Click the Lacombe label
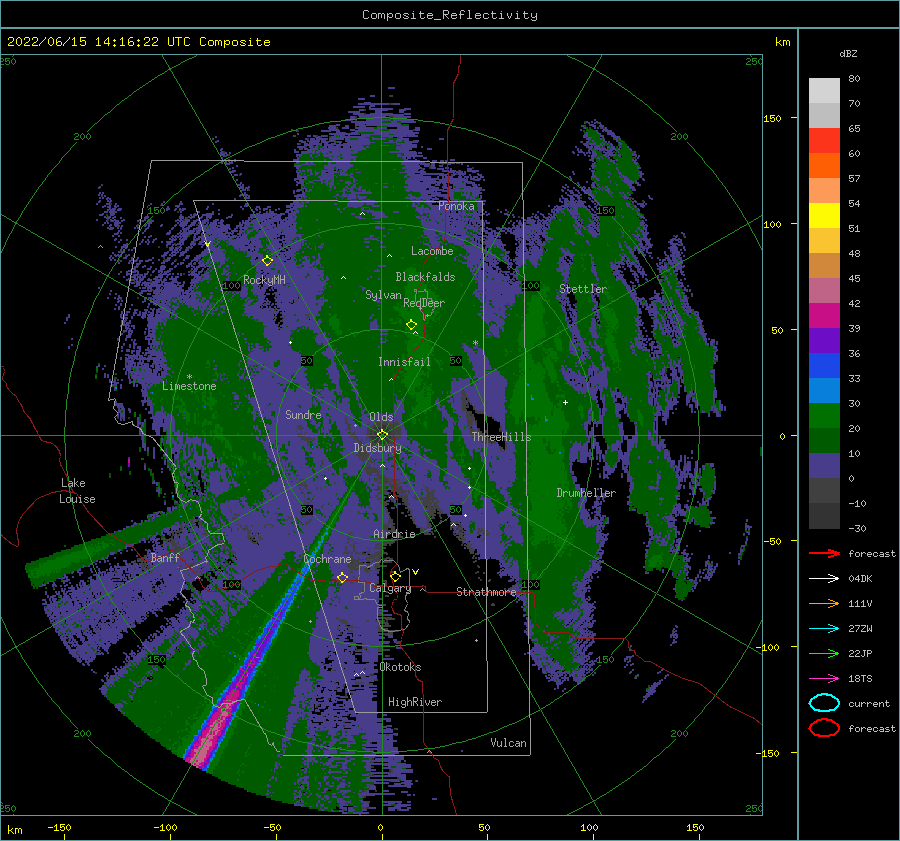The image size is (900, 841). point(432,251)
